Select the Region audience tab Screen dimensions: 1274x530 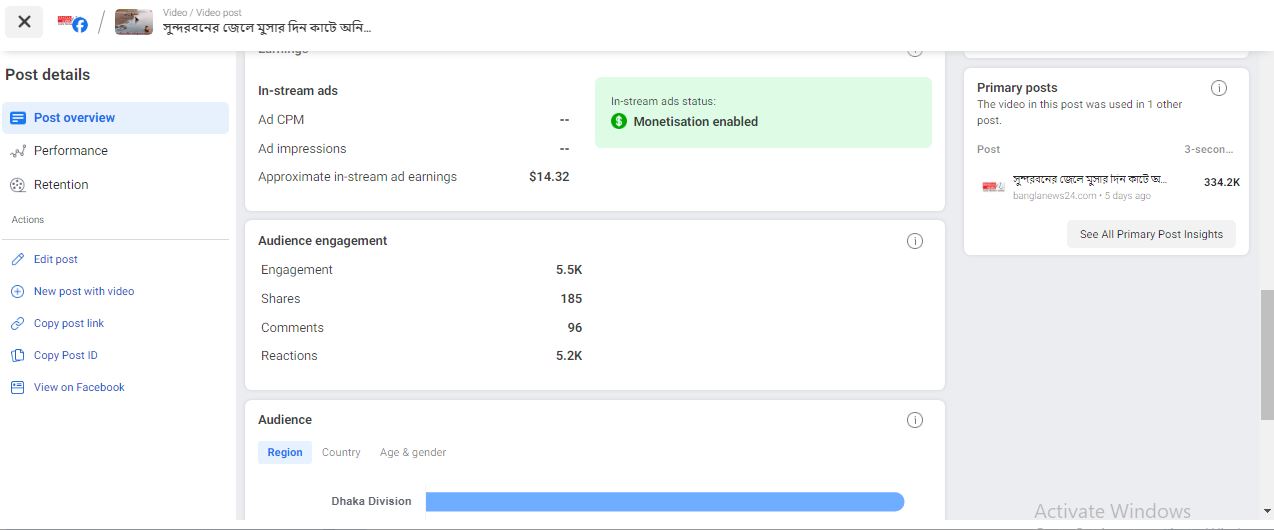[284, 453]
